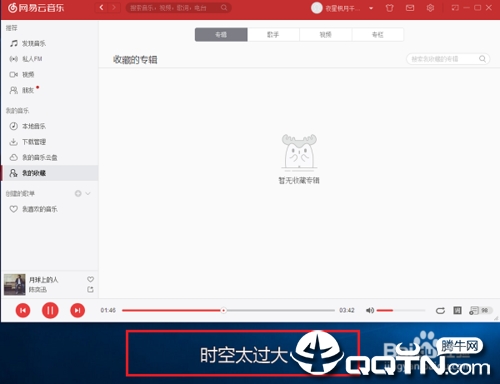Open 下载管理 in the sidebar
Viewport: 500px width, 384px height.
[x=49, y=142]
